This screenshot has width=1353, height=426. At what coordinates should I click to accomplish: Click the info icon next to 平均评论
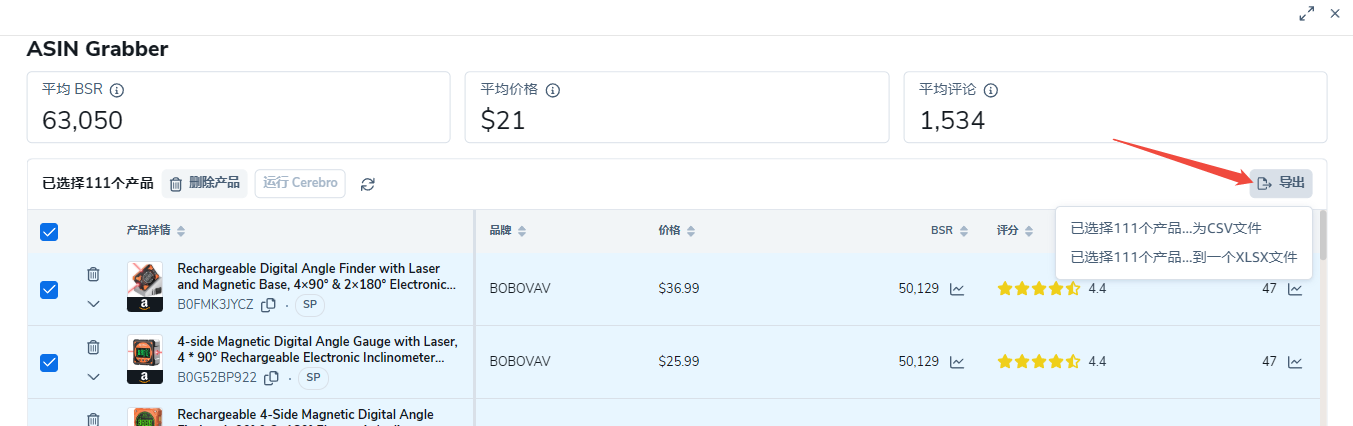tap(991, 90)
